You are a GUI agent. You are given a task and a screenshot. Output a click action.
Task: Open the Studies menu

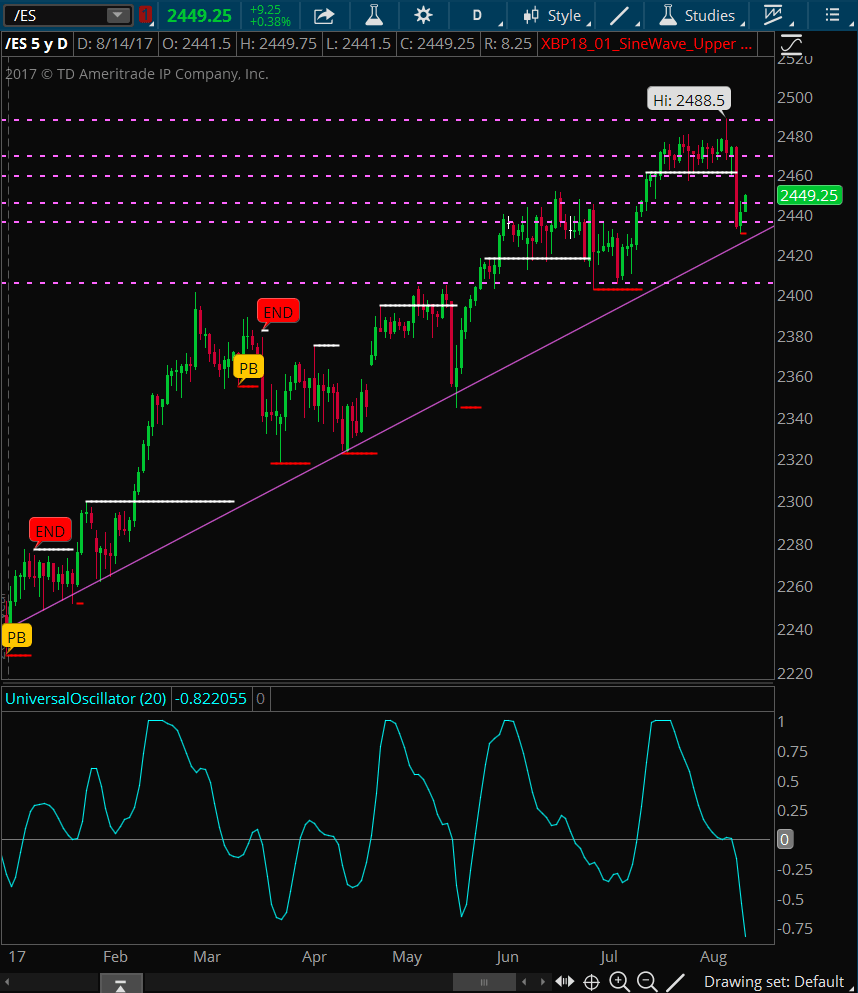(699, 15)
